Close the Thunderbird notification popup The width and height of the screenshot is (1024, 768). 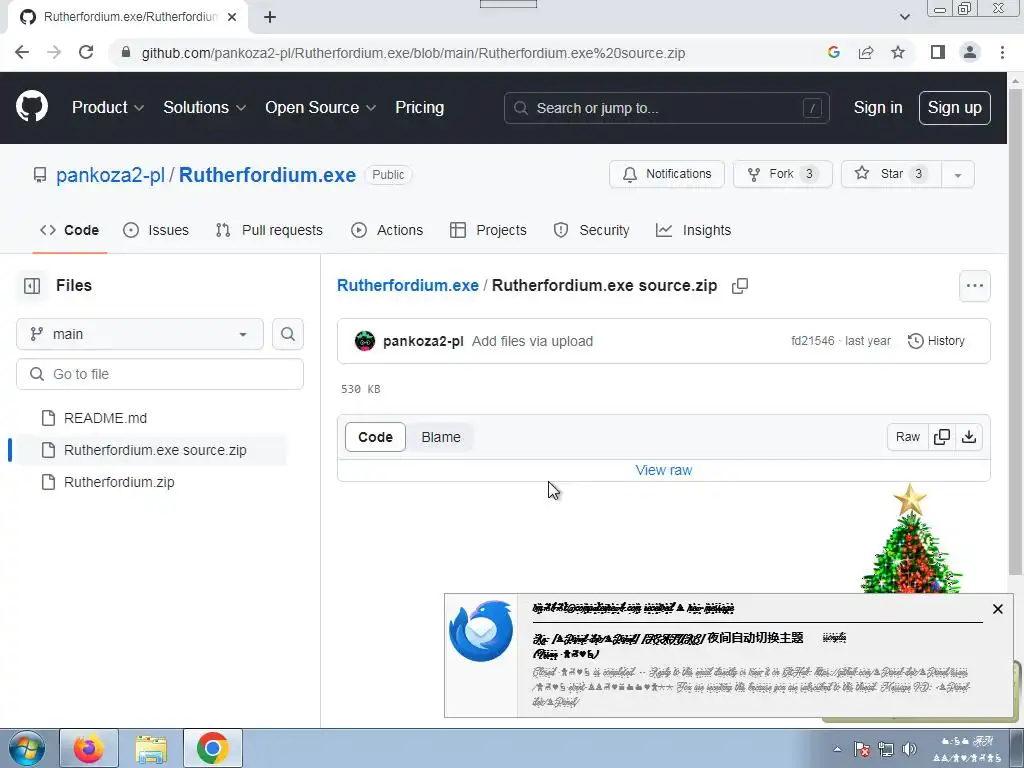997,609
